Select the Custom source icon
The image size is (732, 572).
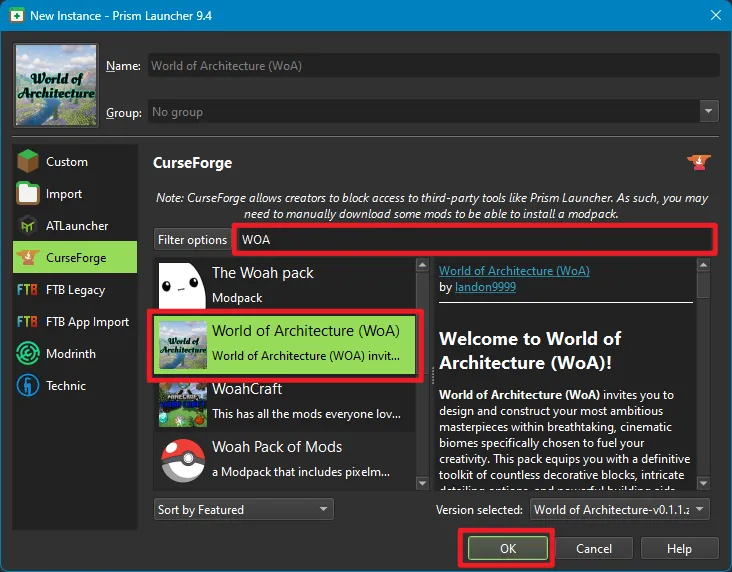tap(28, 162)
